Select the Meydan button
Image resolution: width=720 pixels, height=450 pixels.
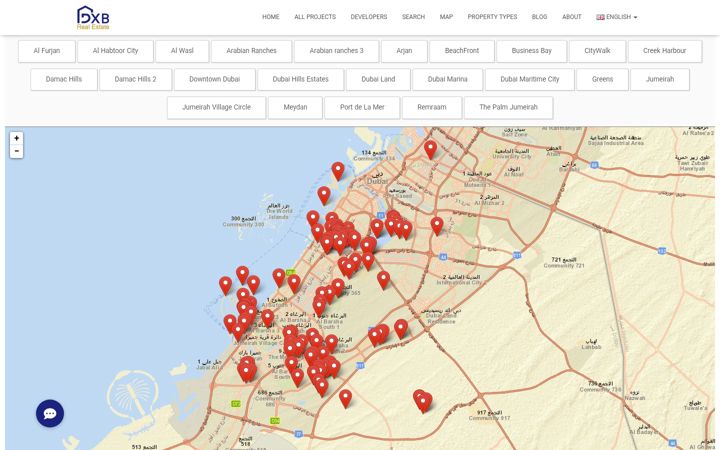295,107
